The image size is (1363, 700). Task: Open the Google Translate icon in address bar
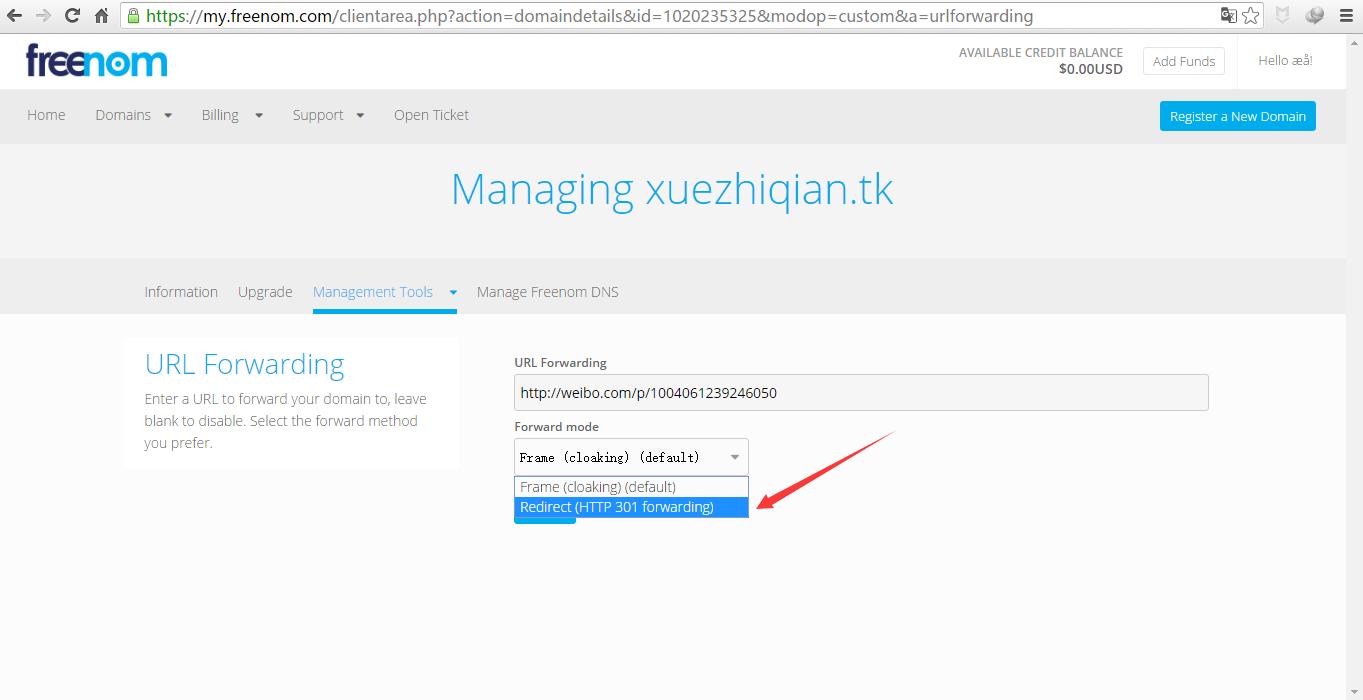click(1228, 16)
